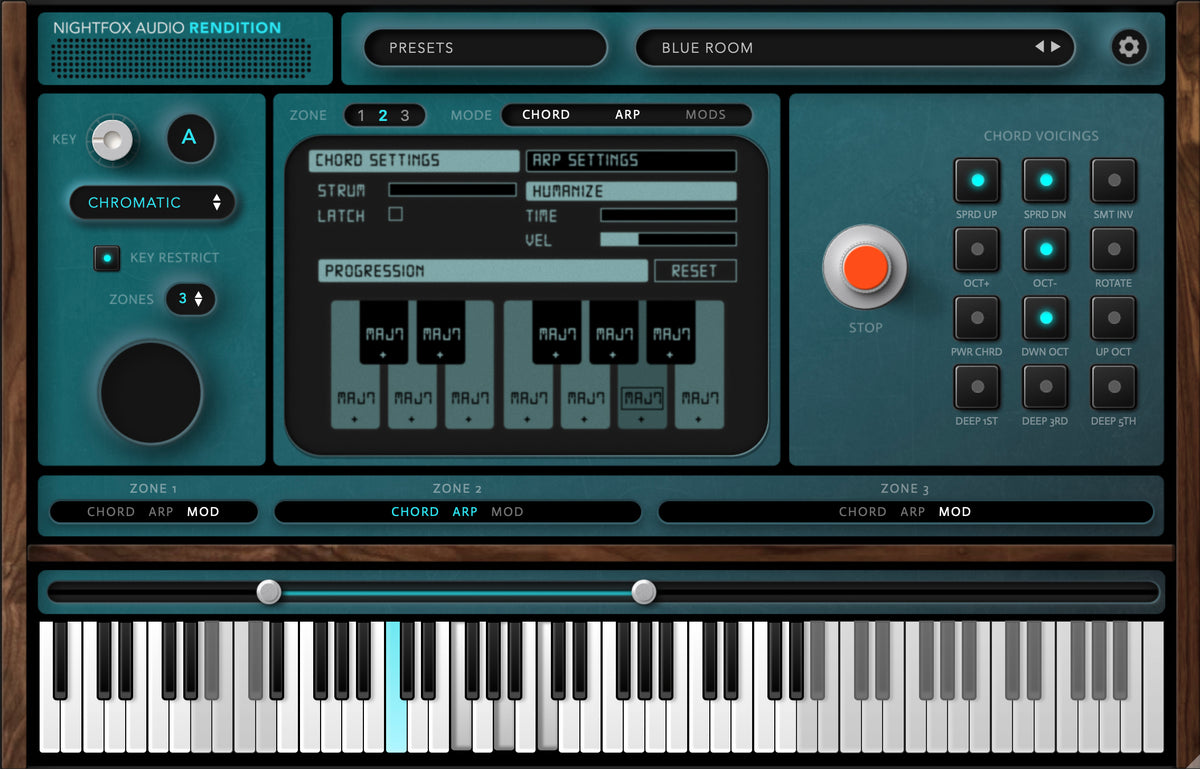This screenshot has height=769, width=1200.
Task: Toggle ARP in Zone 3 strip
Action: [913, 512]
